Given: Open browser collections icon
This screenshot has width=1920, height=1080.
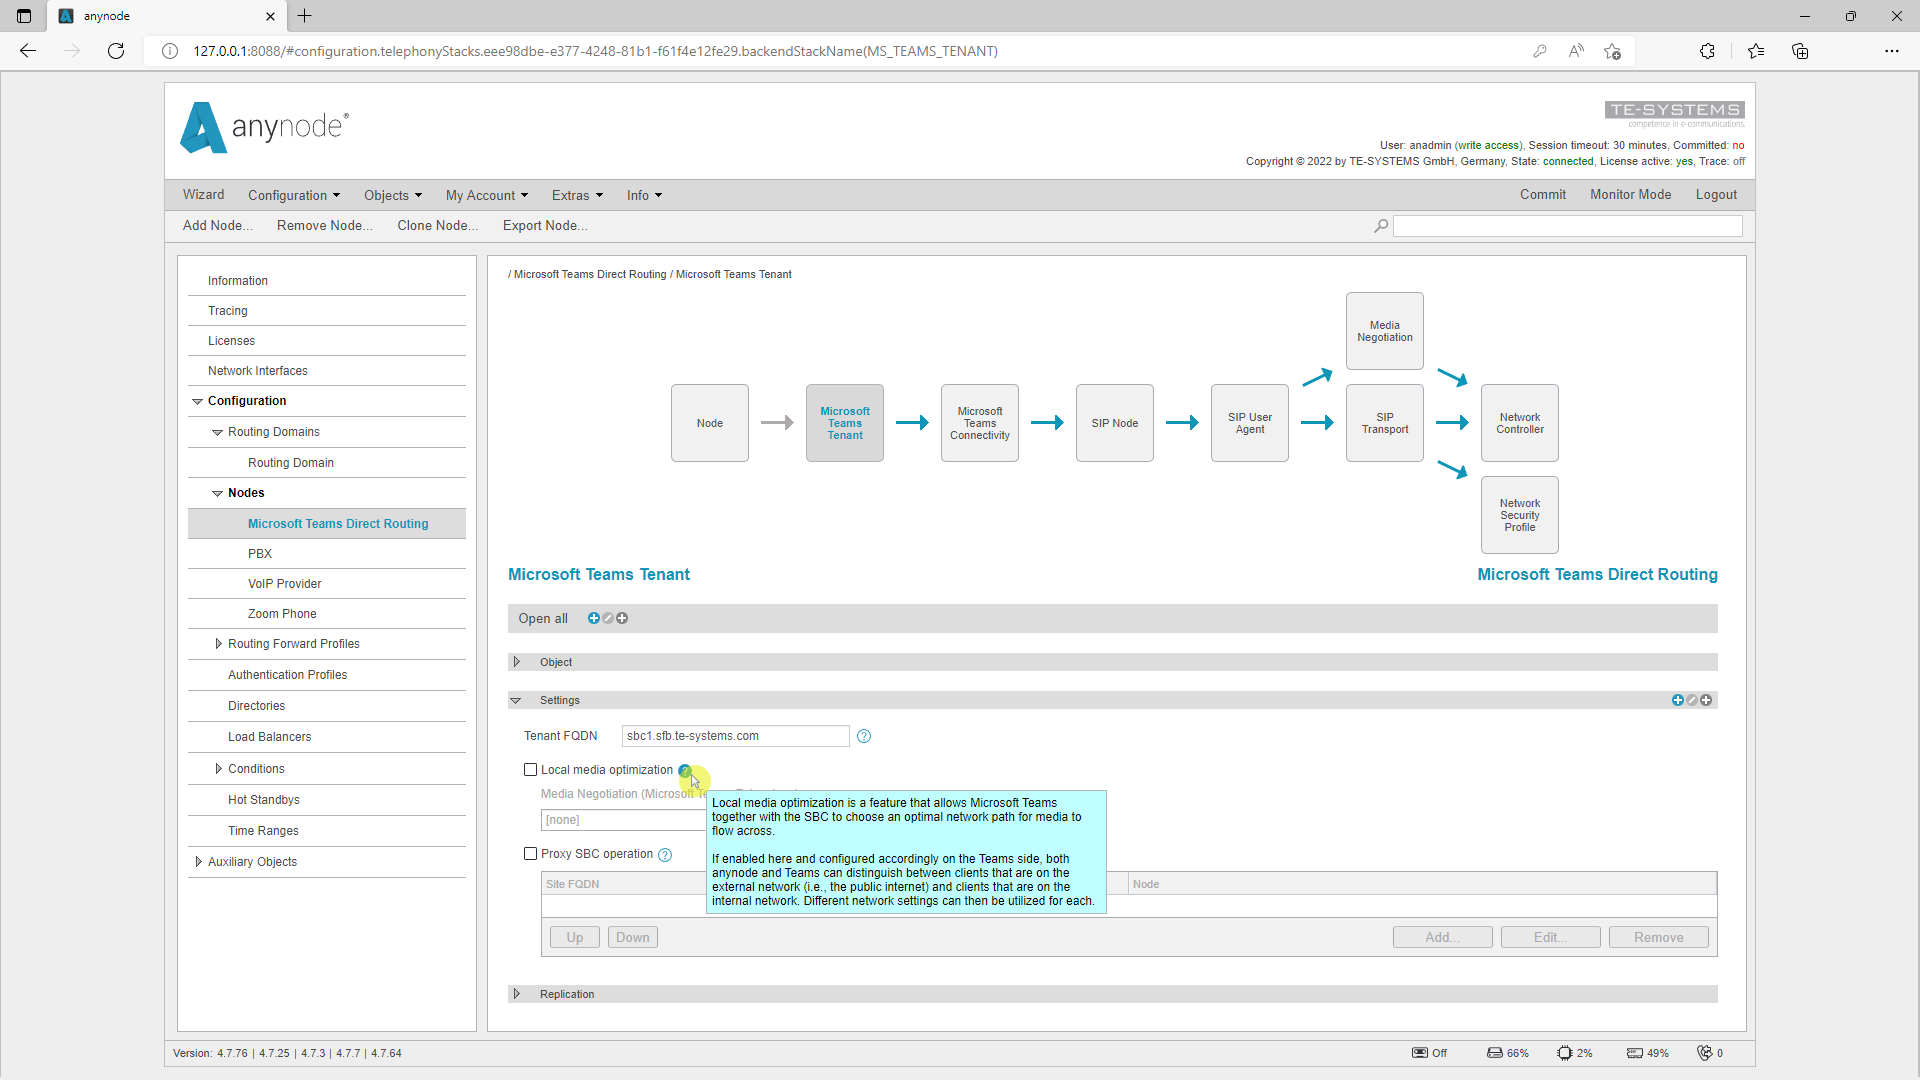Looking at the screenshot, I should point(1800,51).
